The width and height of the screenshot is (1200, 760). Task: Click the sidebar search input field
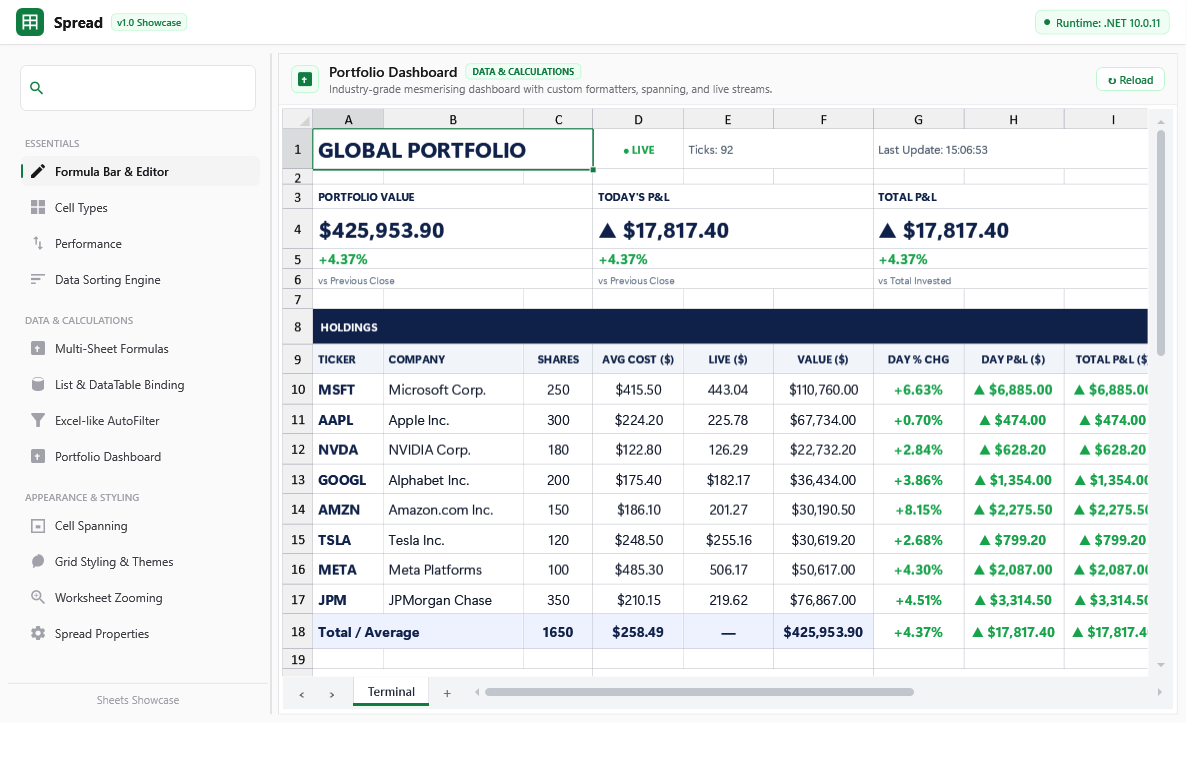click(138, 88)
